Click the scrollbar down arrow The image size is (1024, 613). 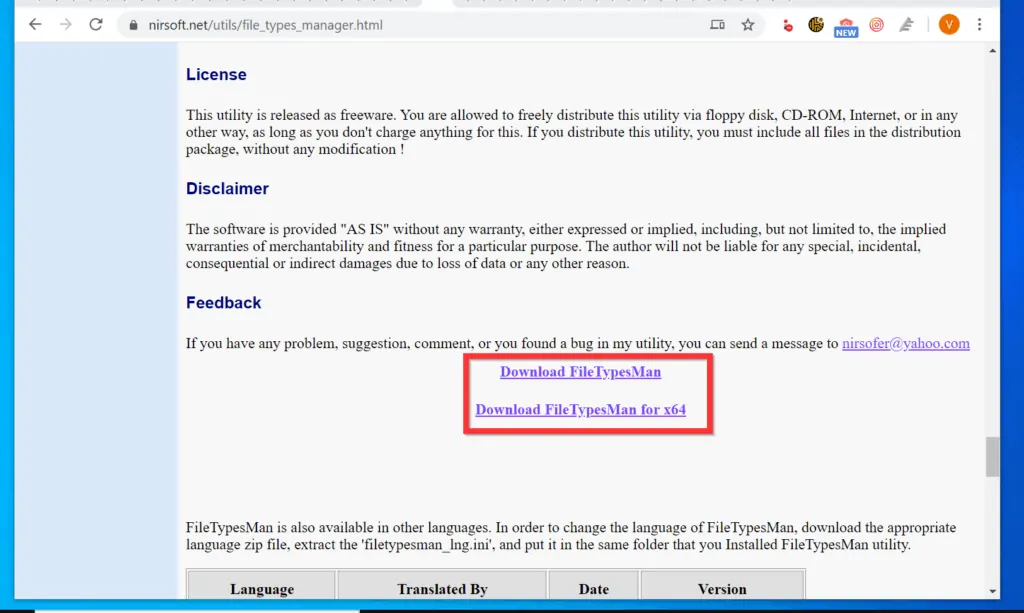coord(992,591)
